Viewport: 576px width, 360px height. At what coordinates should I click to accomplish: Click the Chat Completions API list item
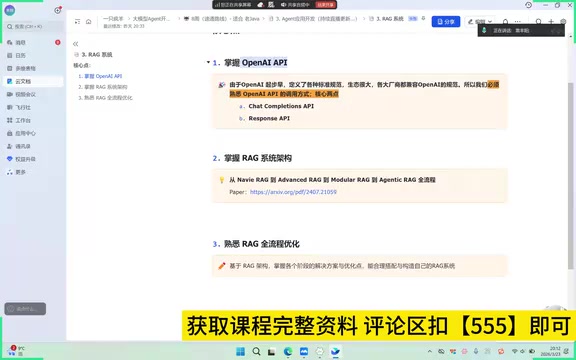click(281, 106)
